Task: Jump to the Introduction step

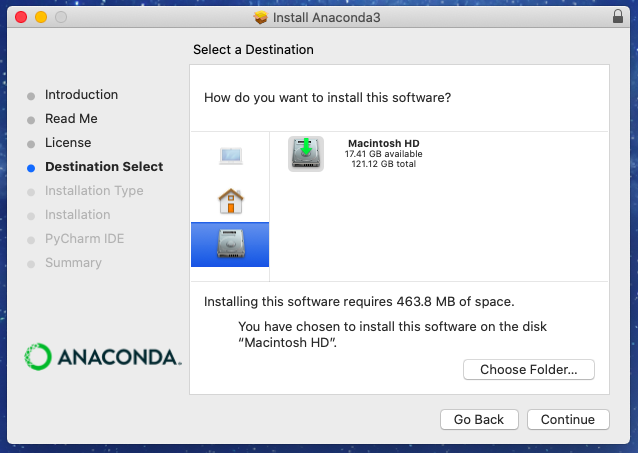Action: point(81,95)
